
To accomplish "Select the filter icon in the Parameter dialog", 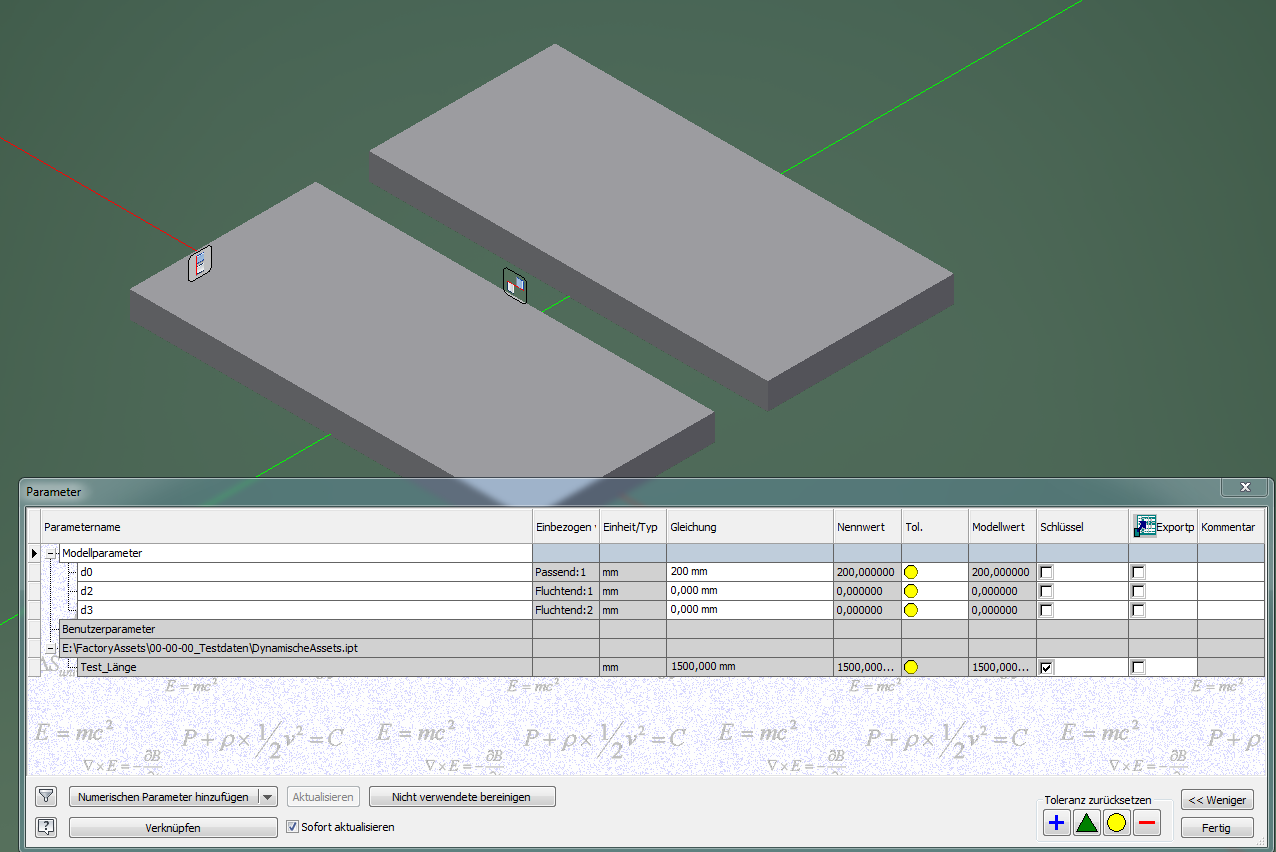I will [45, 796].
